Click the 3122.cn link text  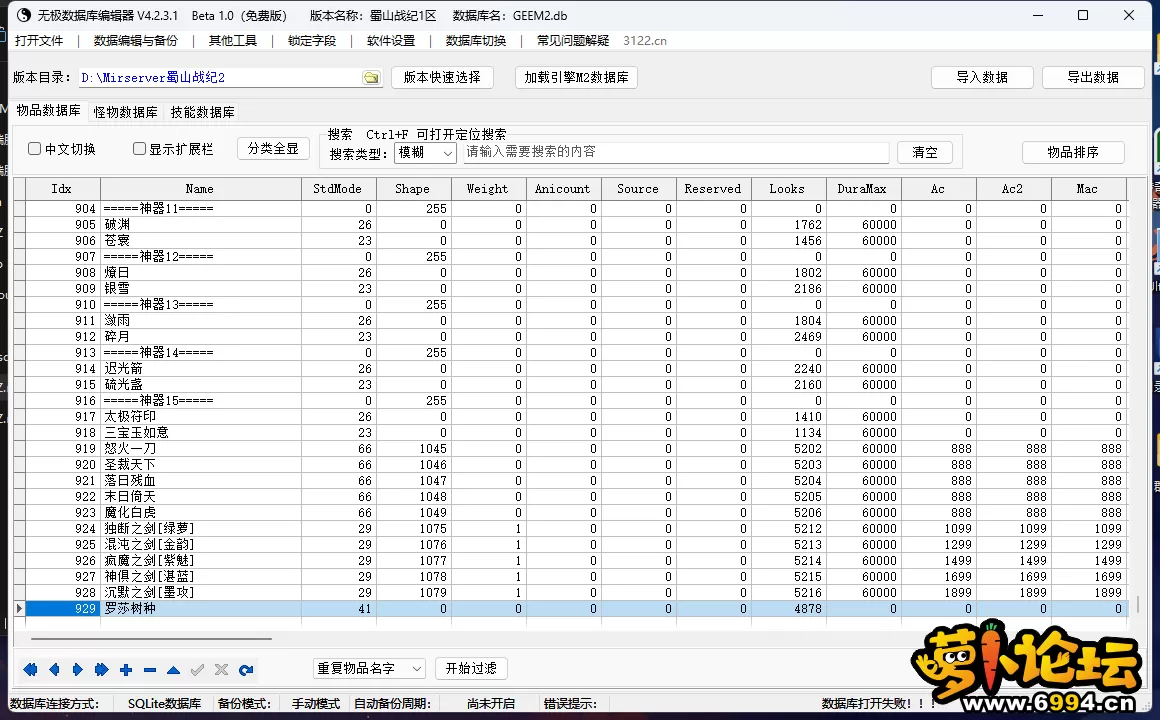click(x=644, y=41)
